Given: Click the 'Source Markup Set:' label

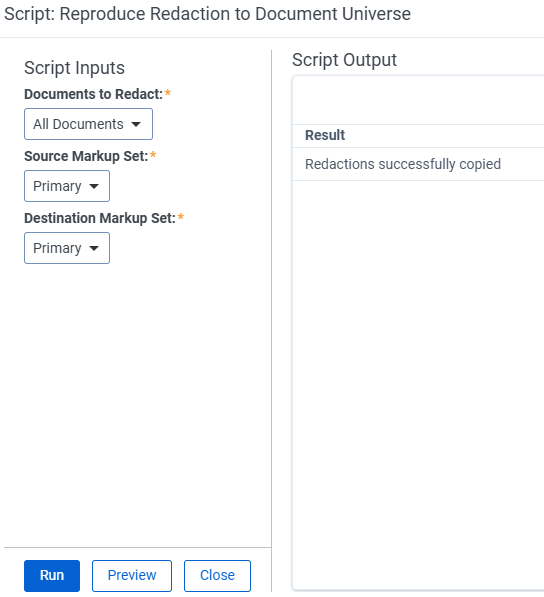Looking at the screenshot, I should [x=86, y=156].
